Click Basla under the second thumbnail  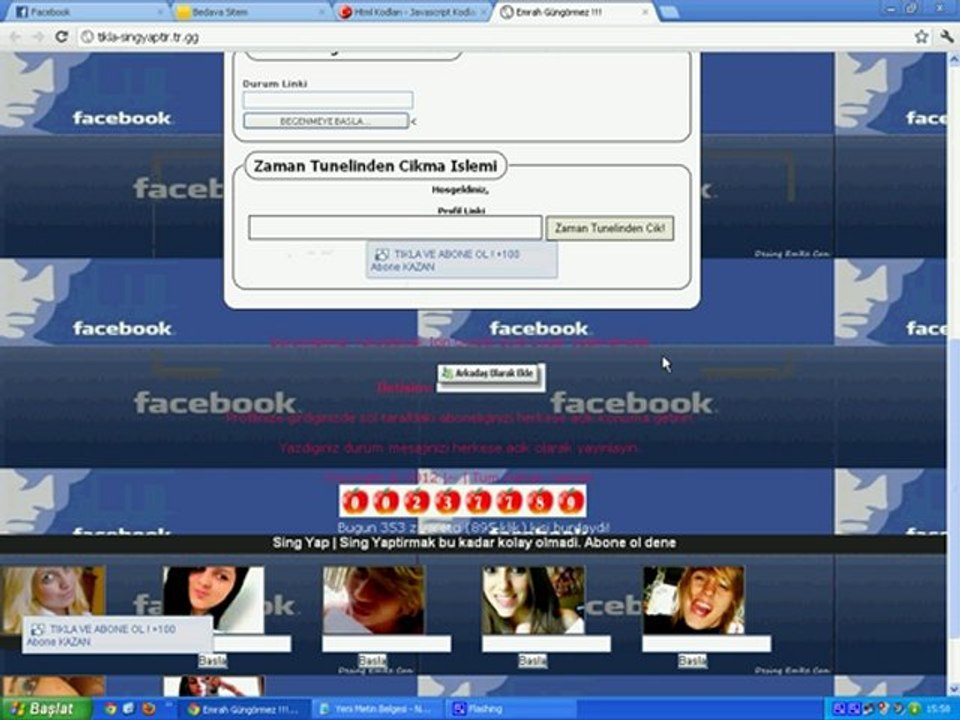point(212,661)
